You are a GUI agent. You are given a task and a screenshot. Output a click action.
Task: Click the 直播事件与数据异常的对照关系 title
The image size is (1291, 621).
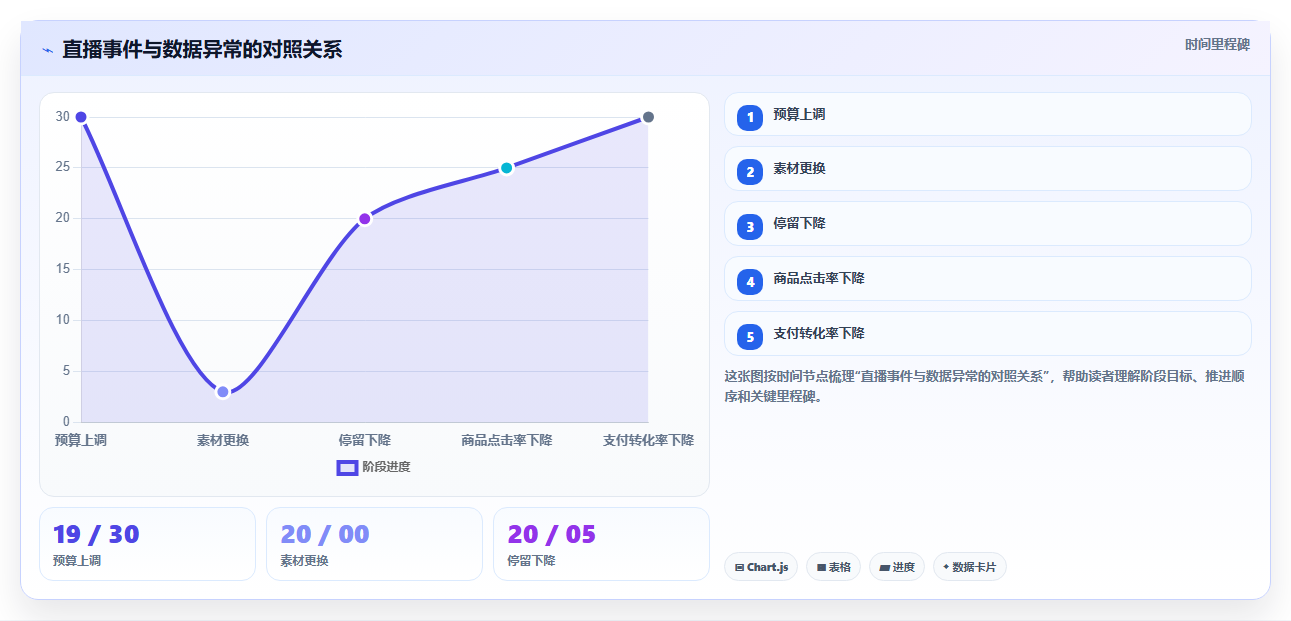pyautogui.click(x=202, y=50)
